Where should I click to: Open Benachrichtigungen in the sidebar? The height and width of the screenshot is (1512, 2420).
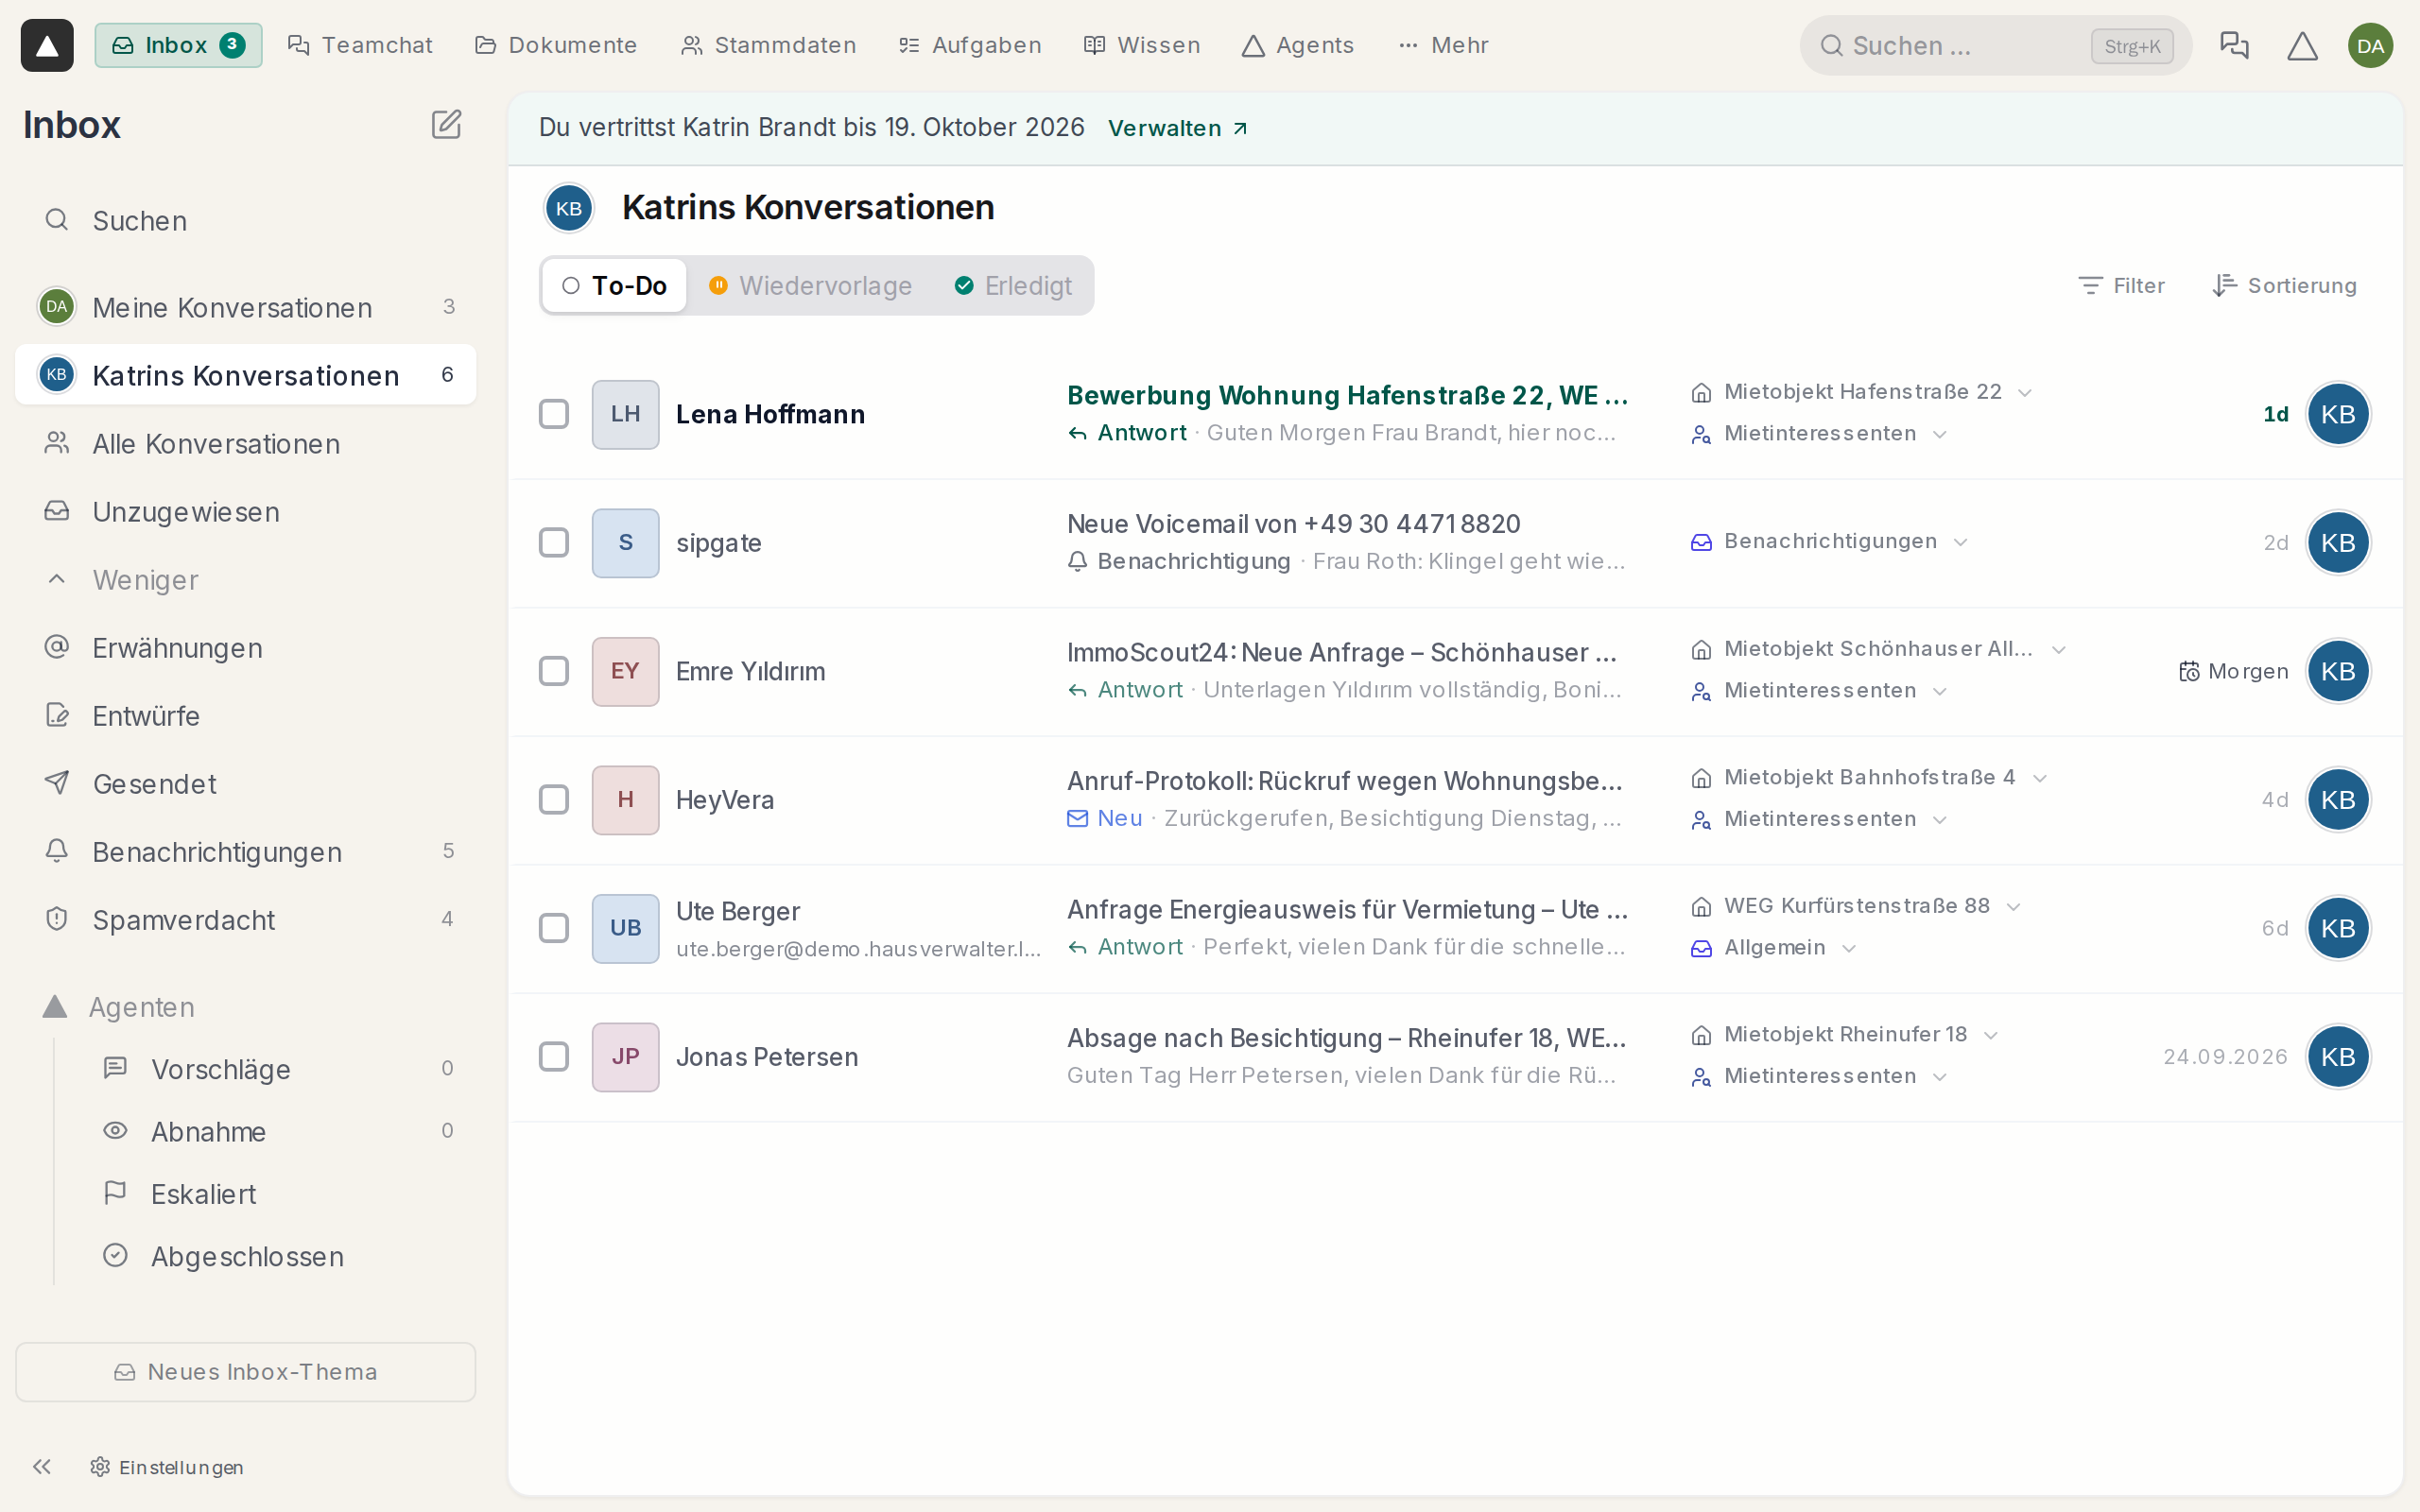coord(246,852)
